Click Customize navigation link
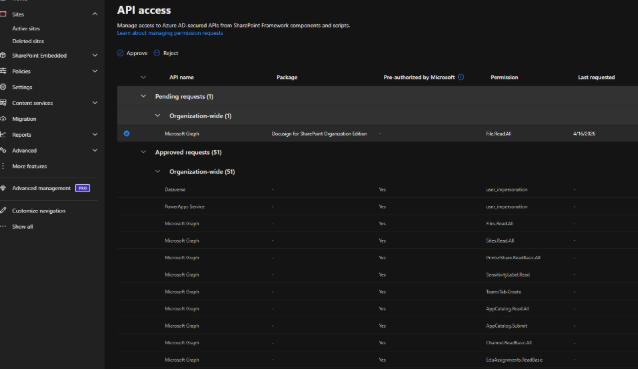 [x=39, y=211]
